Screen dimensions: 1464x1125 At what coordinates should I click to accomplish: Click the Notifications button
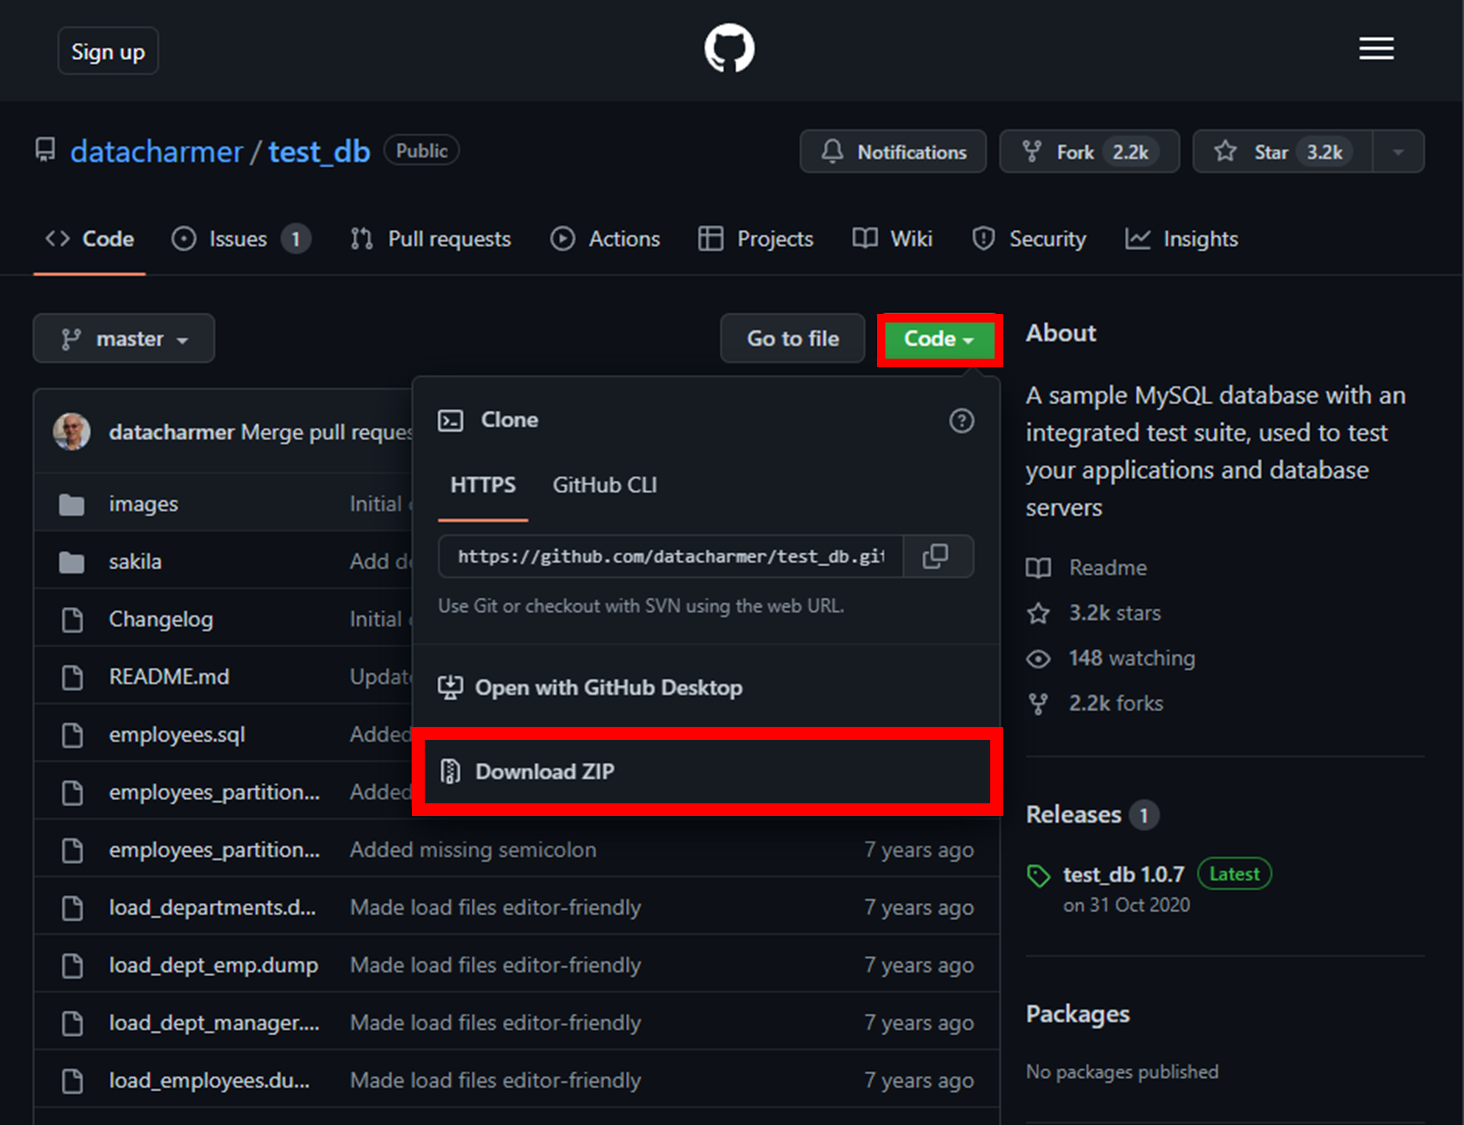click(893, 152)
